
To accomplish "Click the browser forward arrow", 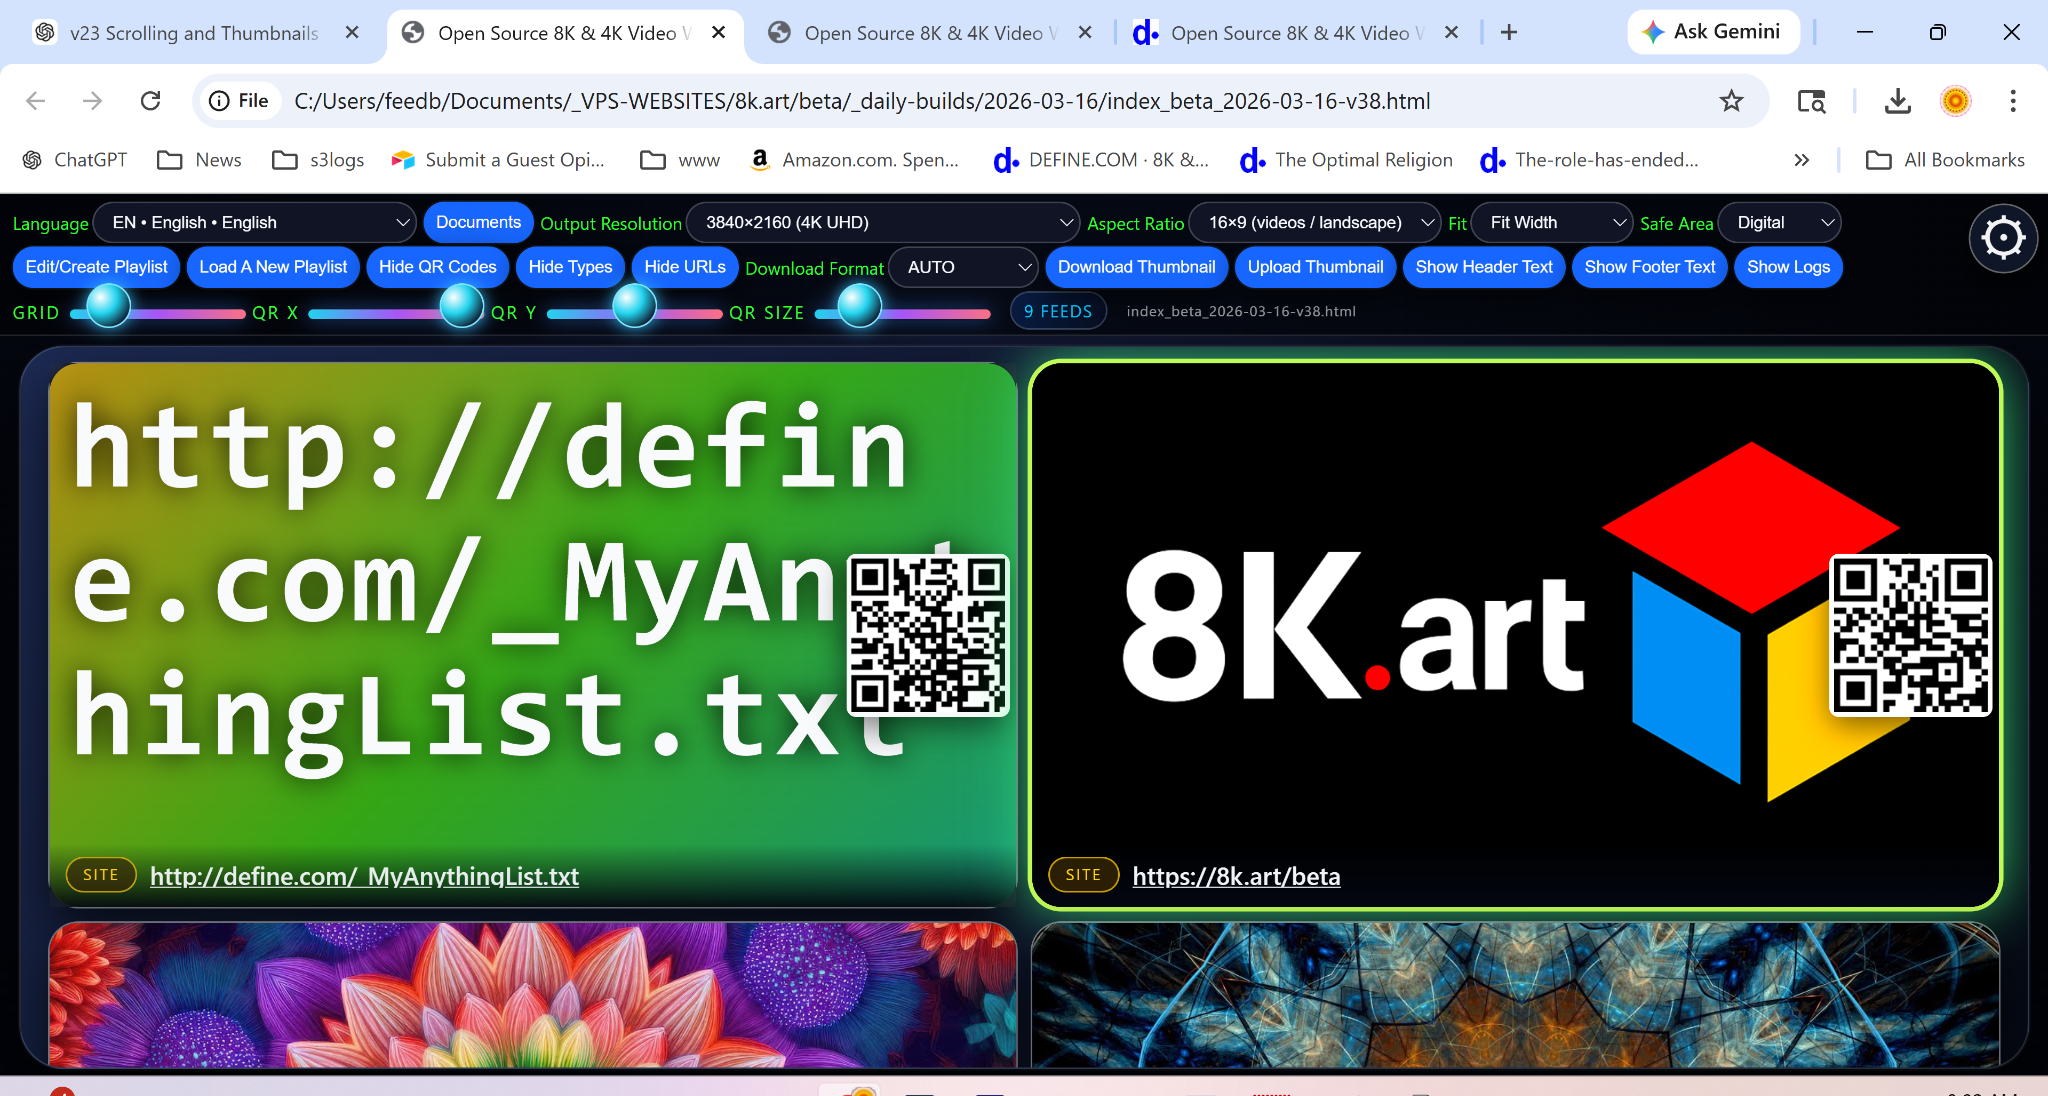I will 92,101.
